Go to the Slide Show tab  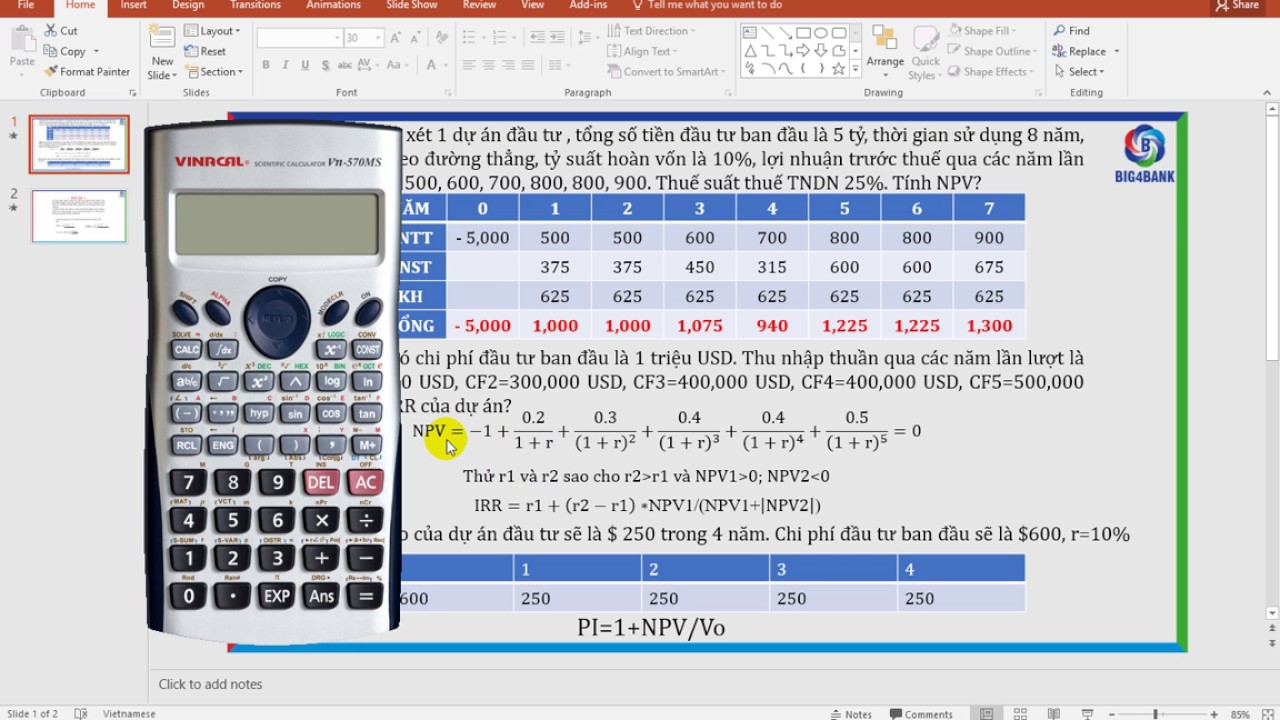pyautogui.click(x=412, y=5)
